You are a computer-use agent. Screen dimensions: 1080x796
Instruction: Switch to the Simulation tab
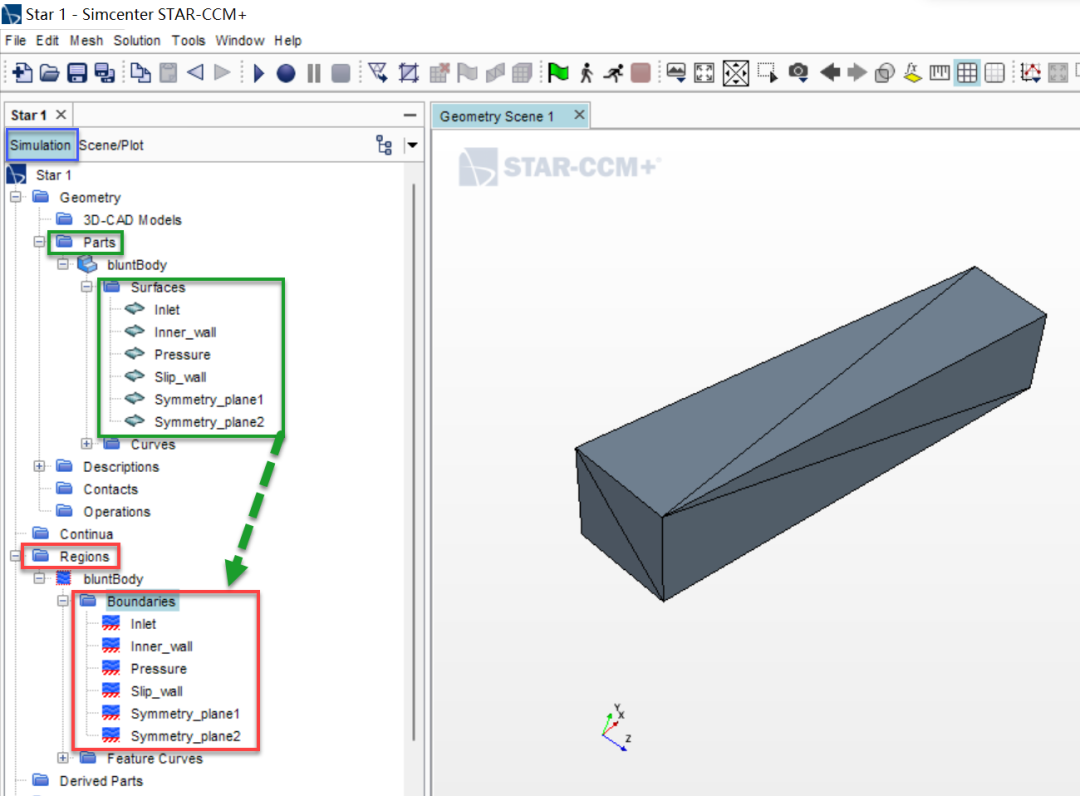coord(41,145)
